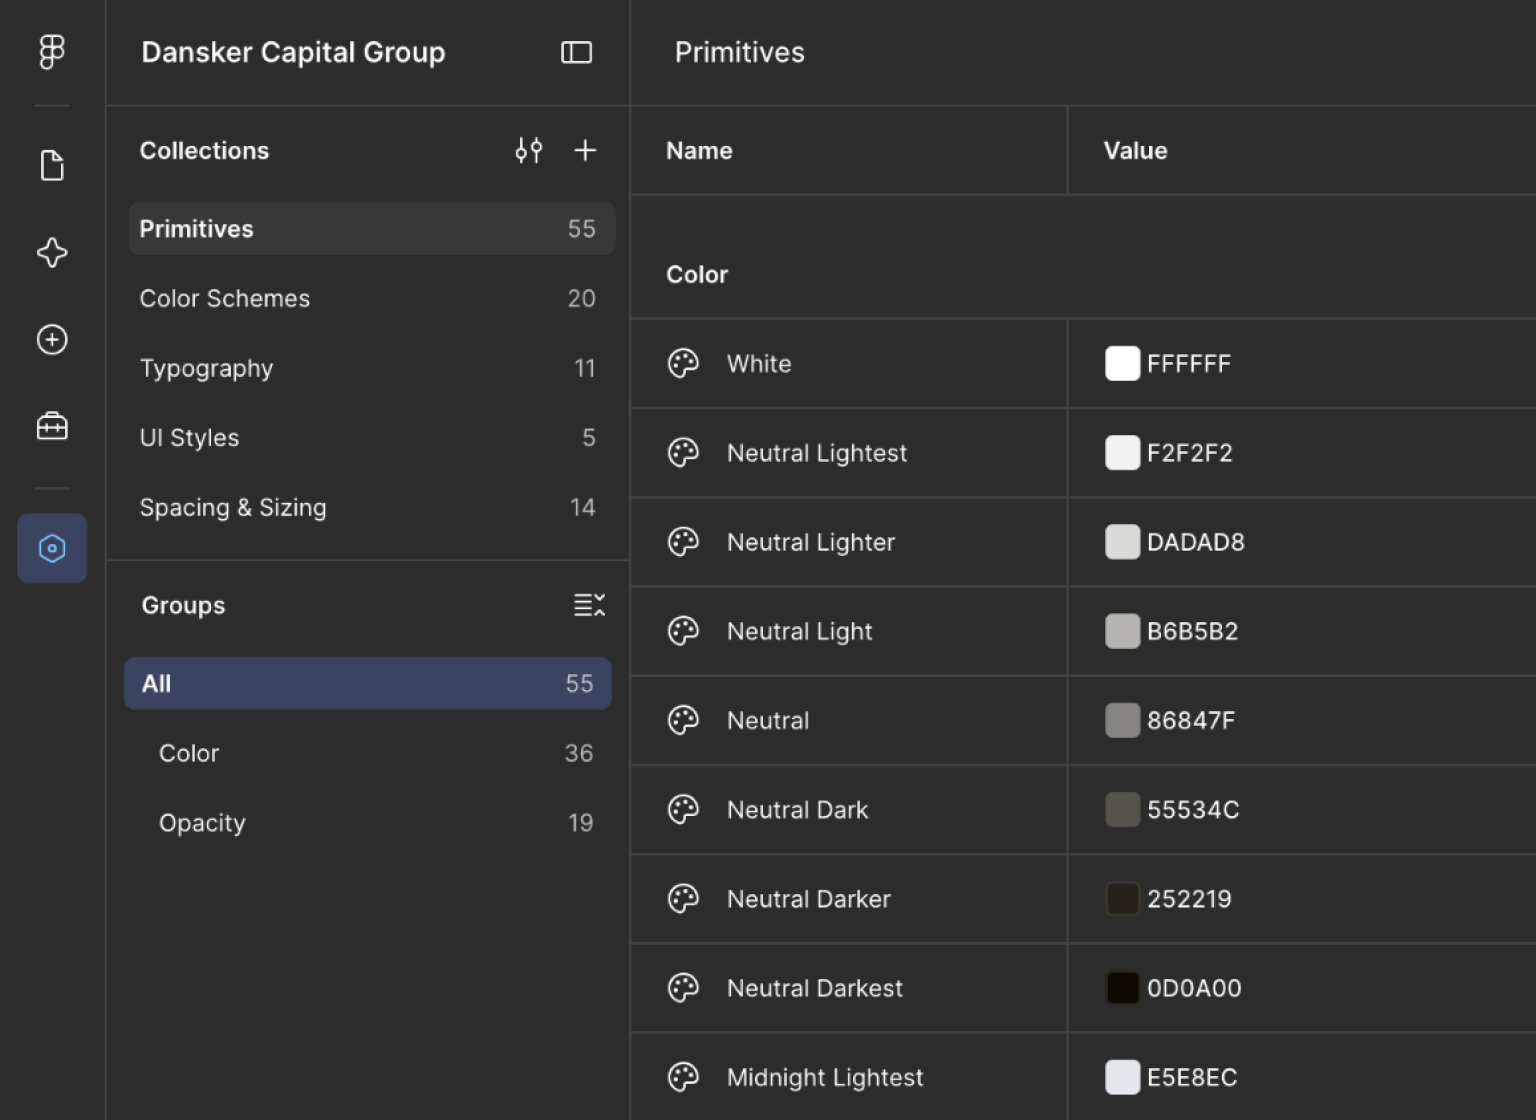Open the F2F2F2 color swatch
Screen dimensions: 1536x1120
click(1122, 452)
